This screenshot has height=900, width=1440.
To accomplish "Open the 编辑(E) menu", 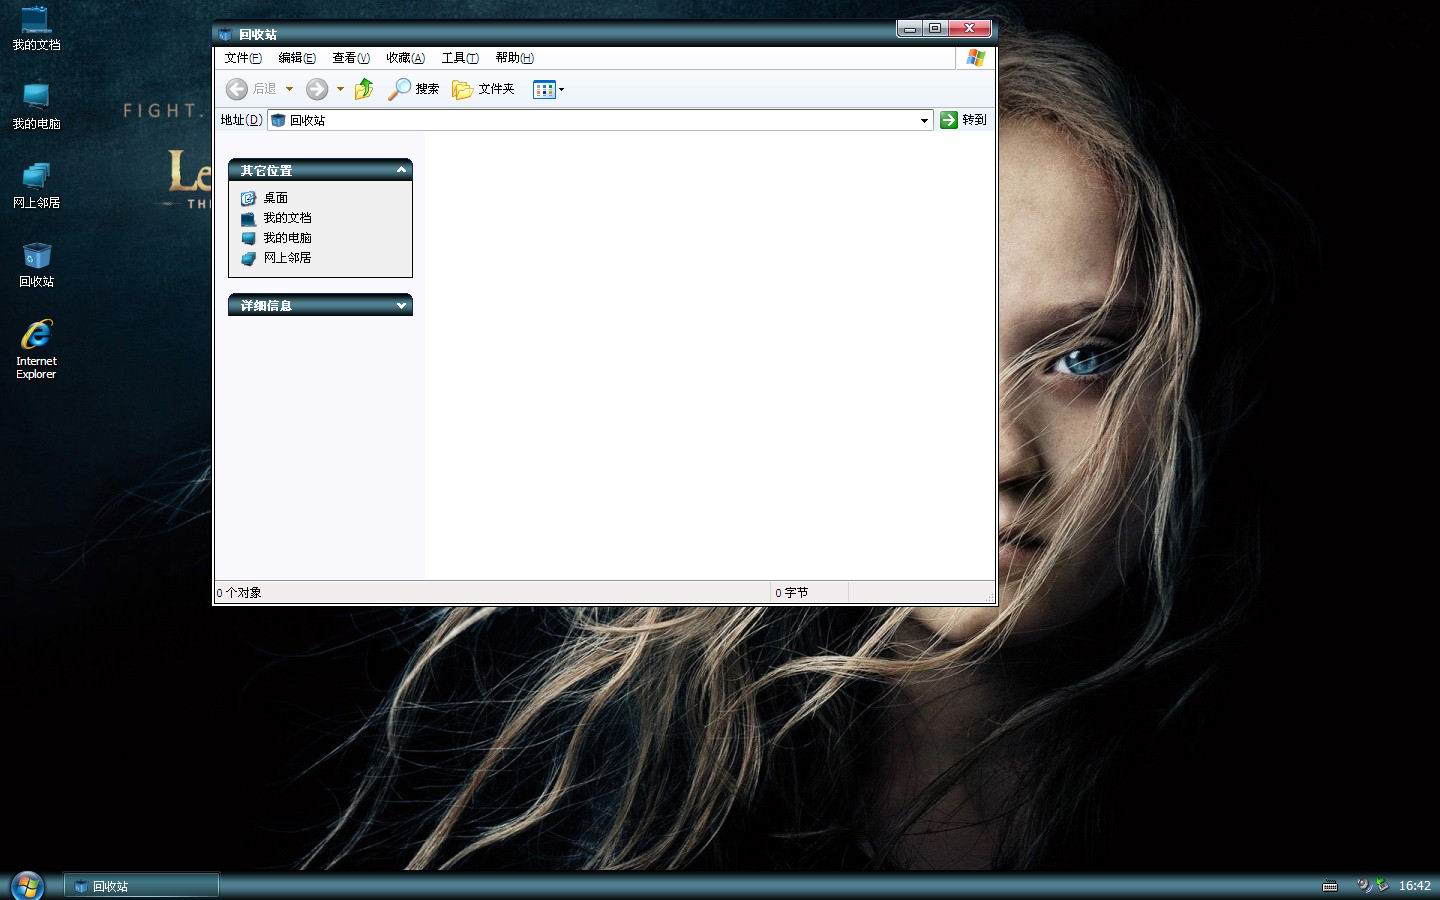I will click(x=297, y=58).
